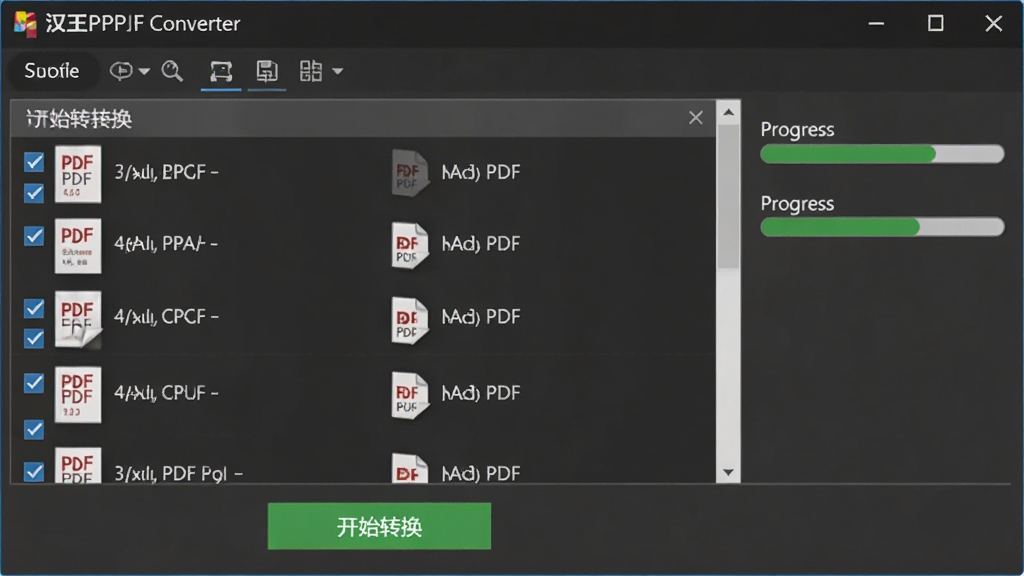
Task: Click the app logo icon in title bar
Action: point(25,24)
